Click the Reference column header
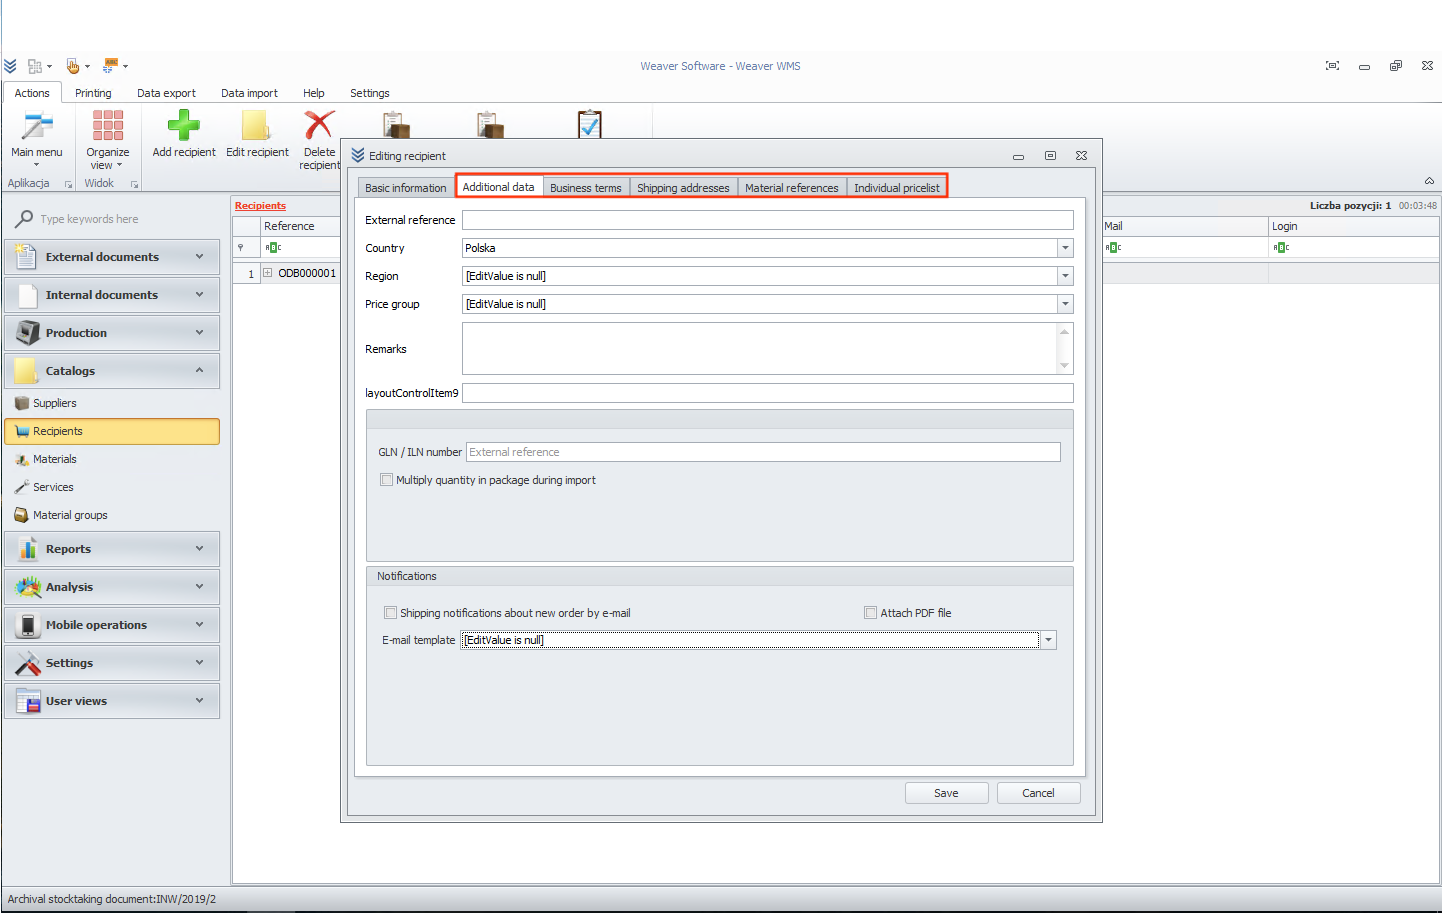 (300, 226)
